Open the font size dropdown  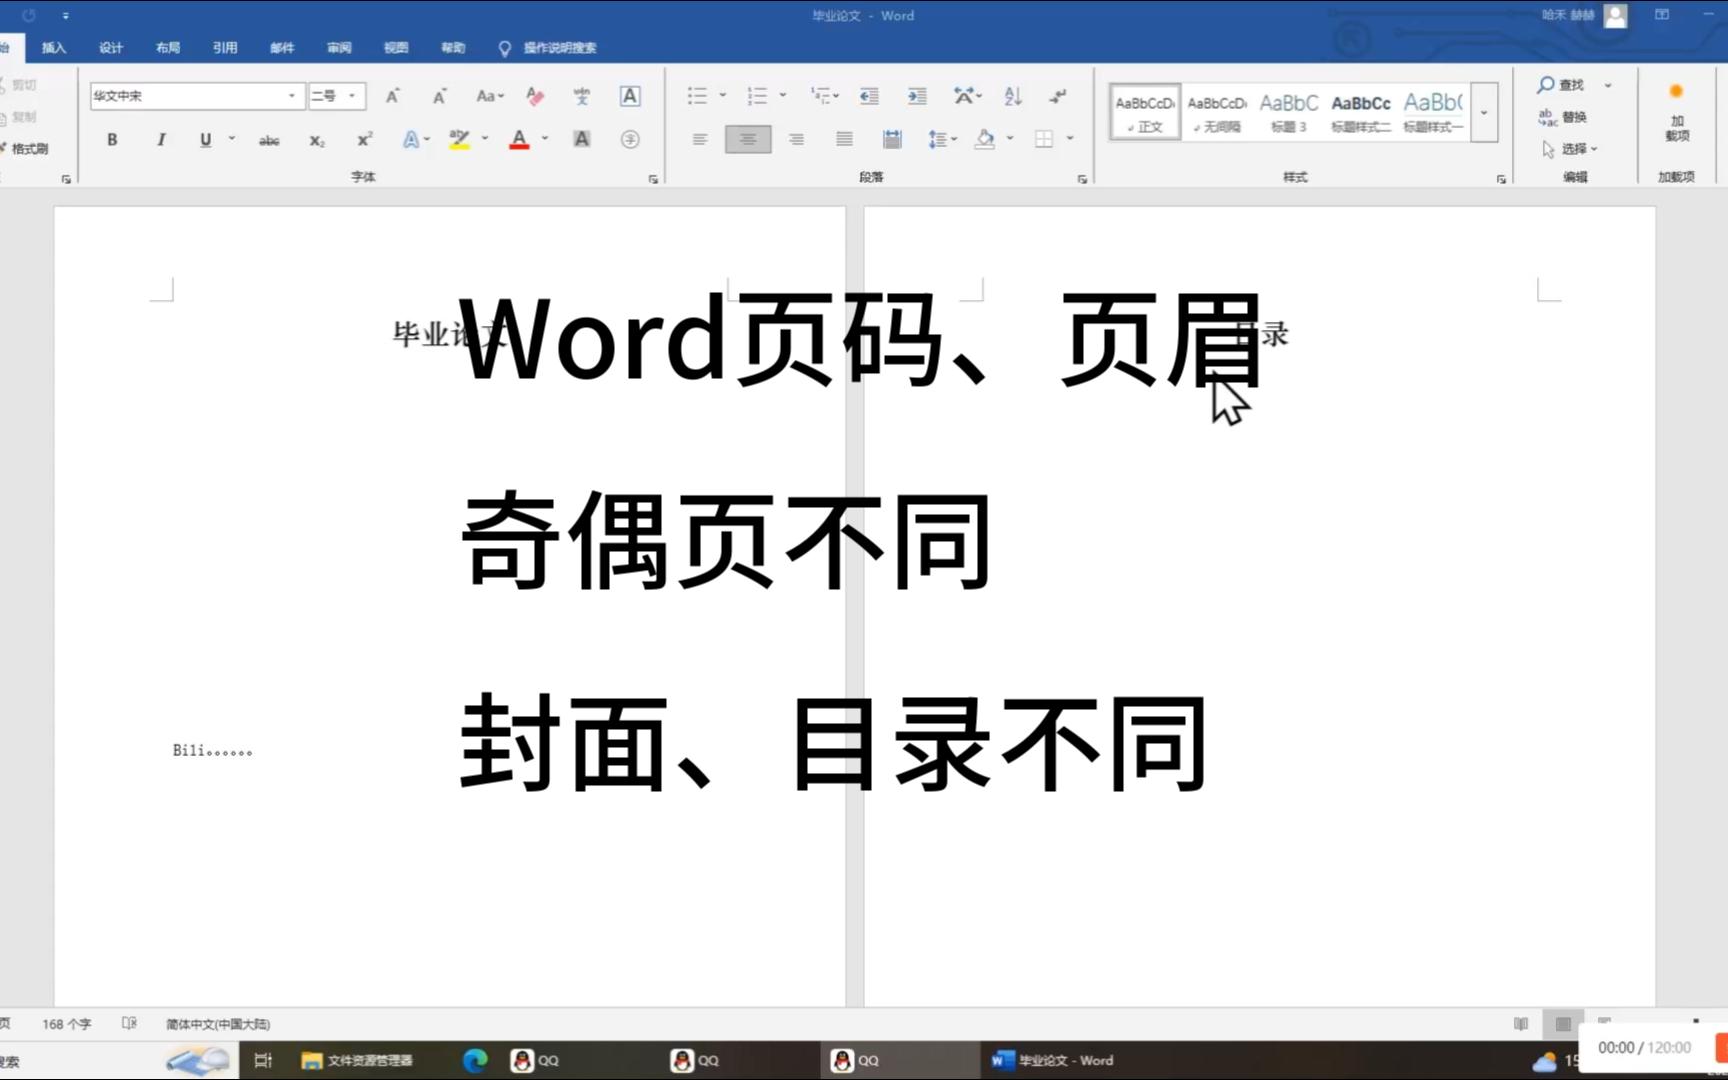[x=350, y=96]
